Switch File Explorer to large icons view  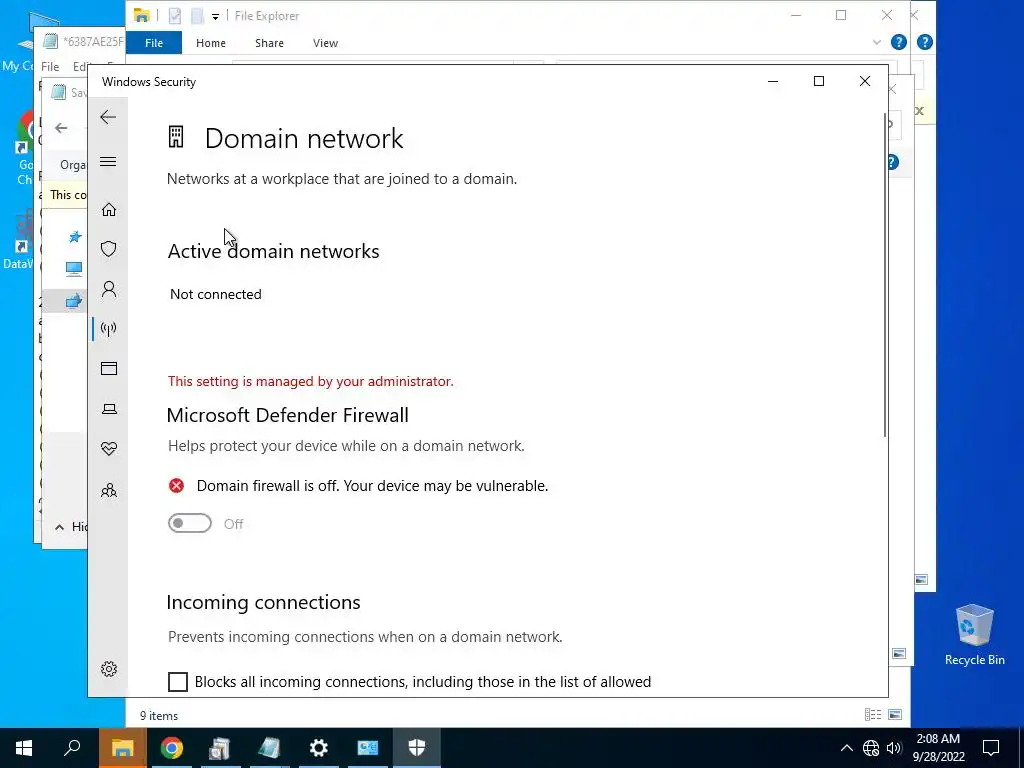895,715
